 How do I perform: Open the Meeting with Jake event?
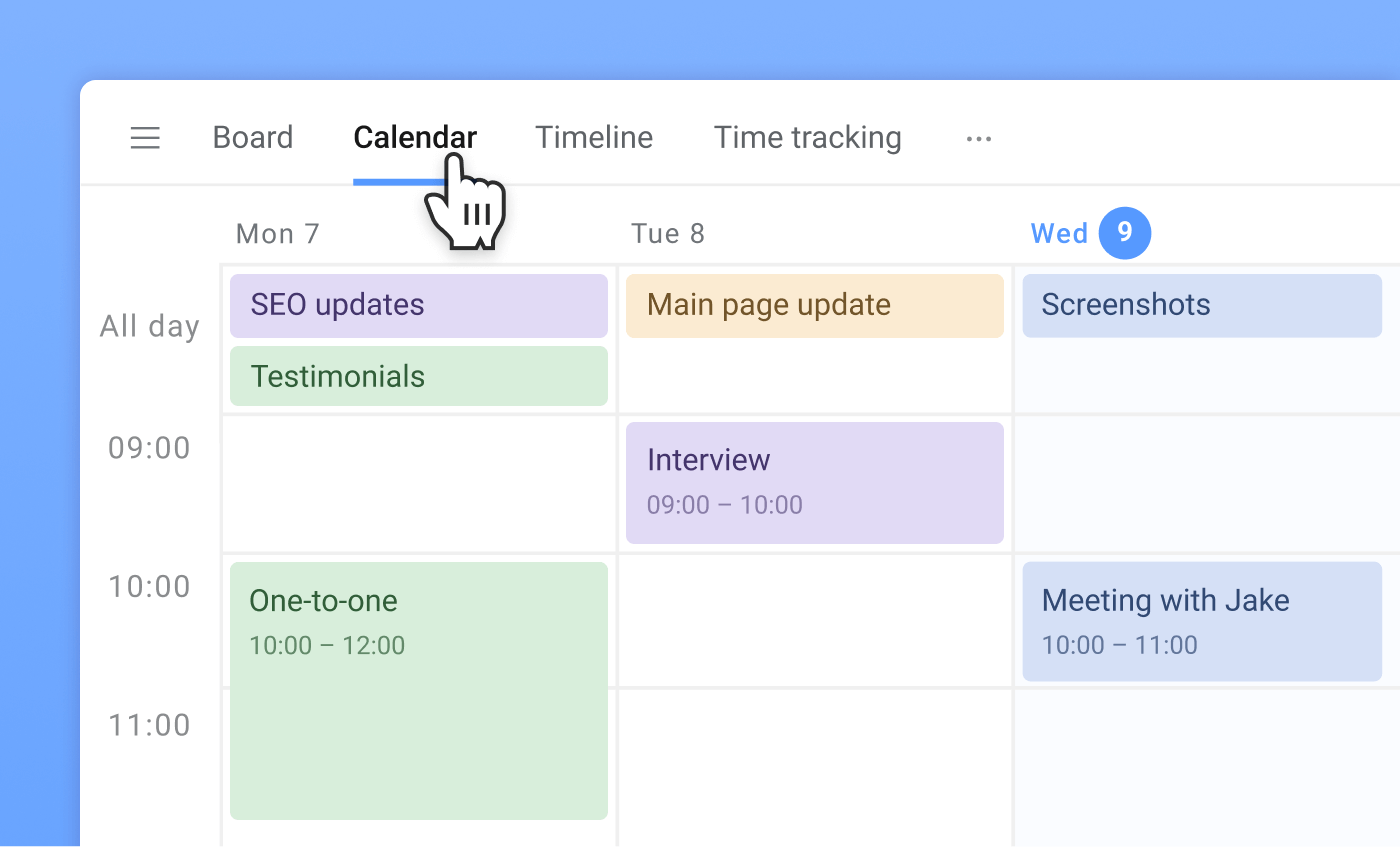(1201, 621)
